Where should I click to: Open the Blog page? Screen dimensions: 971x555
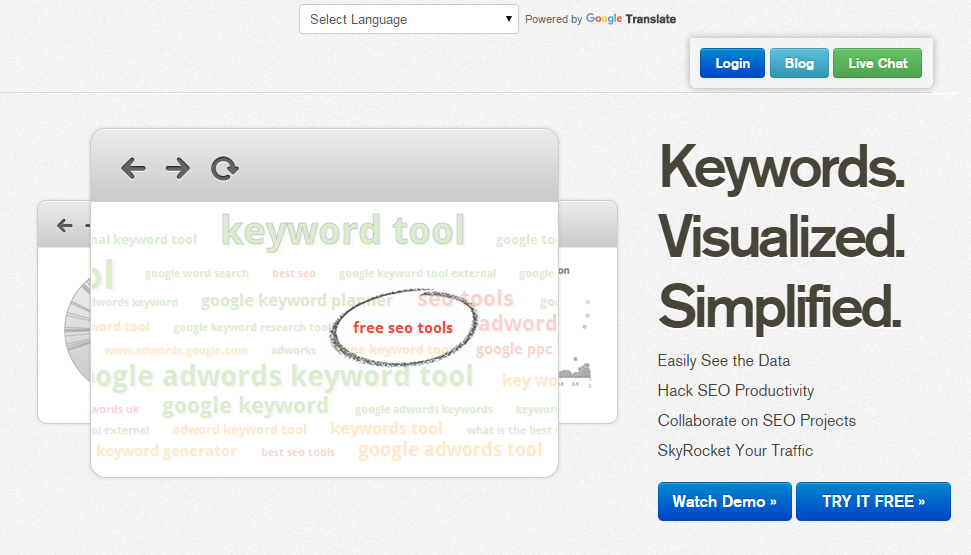click(x=799, y=63)
